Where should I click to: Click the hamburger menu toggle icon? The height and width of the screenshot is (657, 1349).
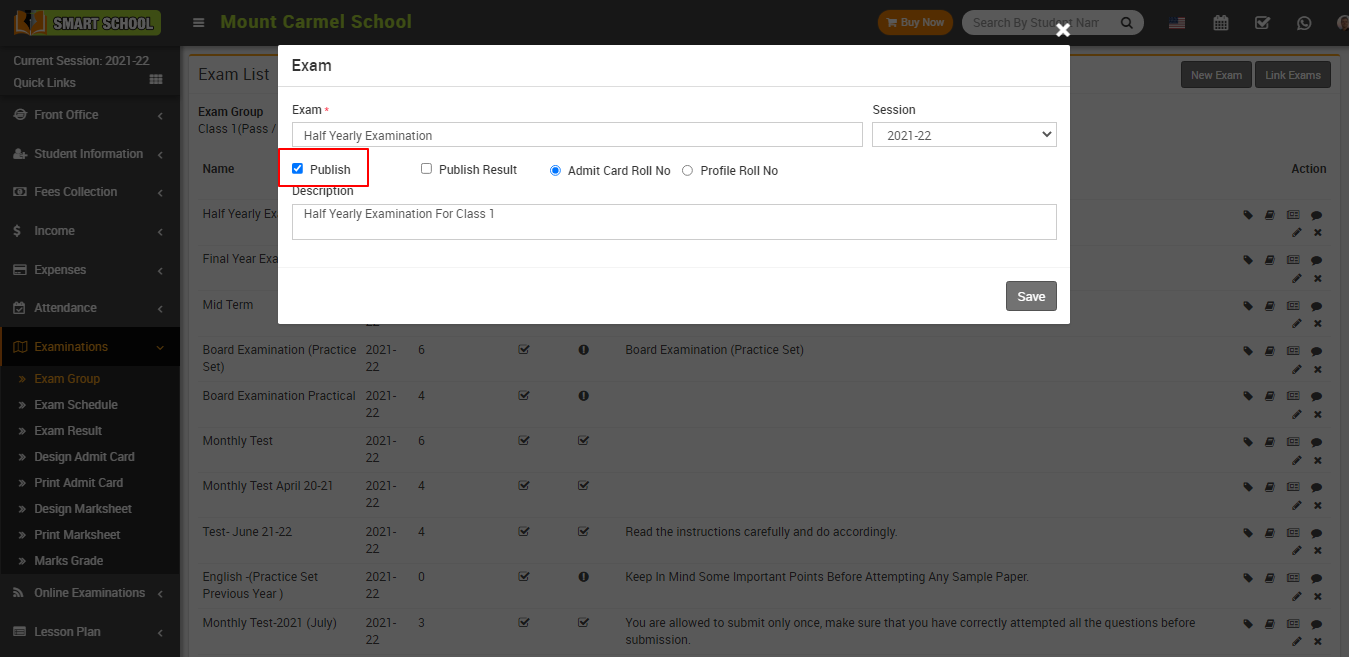click(199, 22)
